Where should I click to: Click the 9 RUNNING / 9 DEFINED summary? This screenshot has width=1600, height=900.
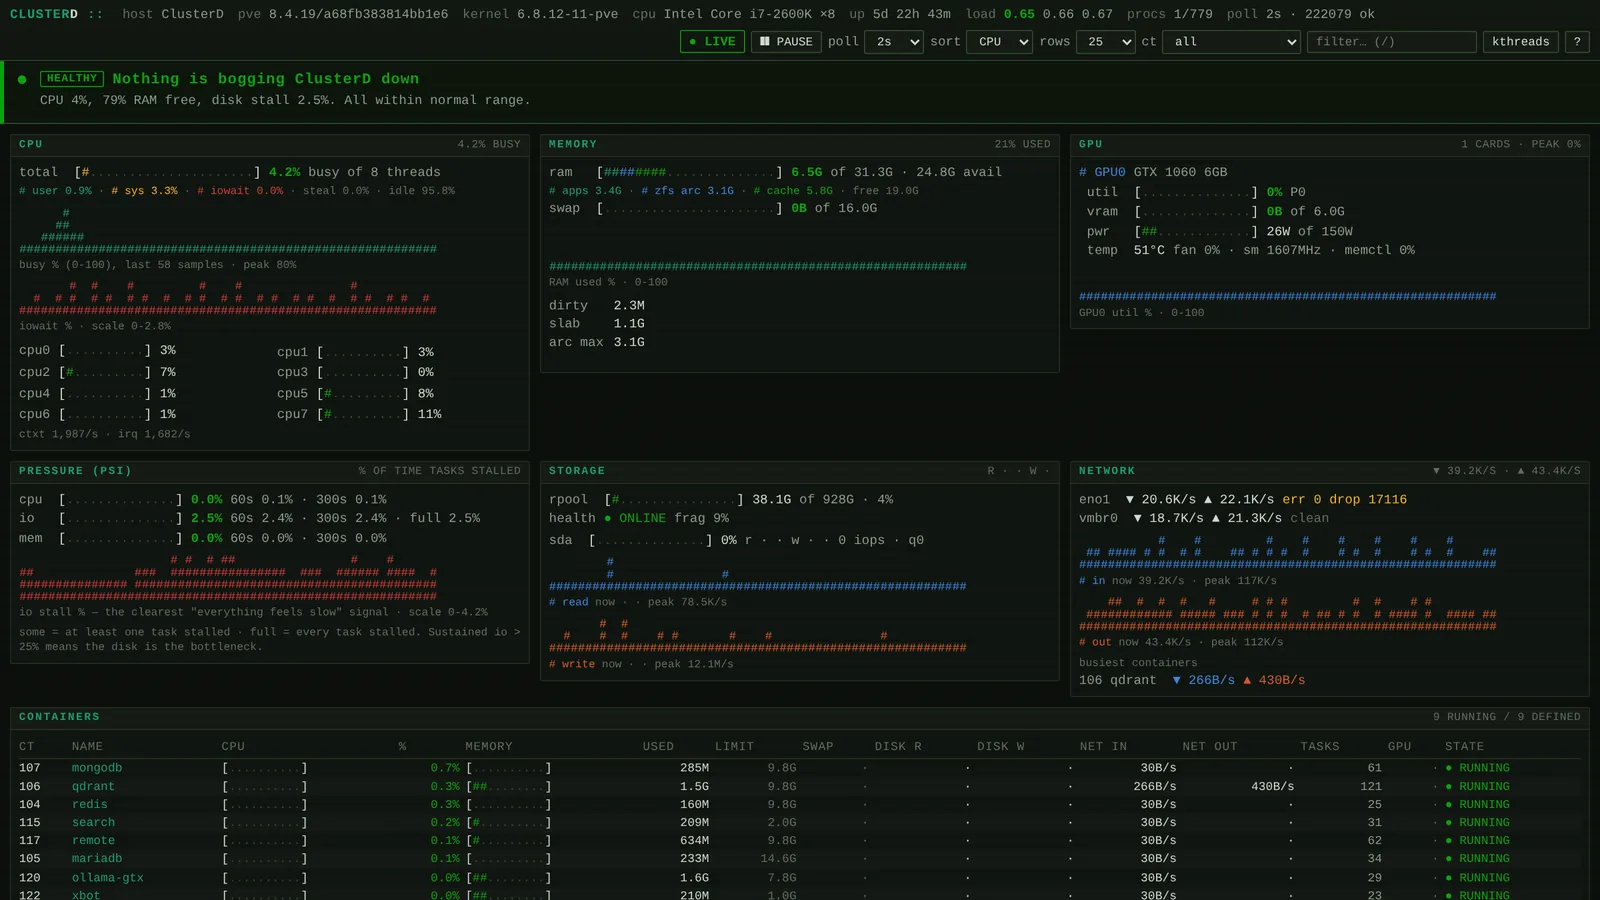tap(1507, 717)
